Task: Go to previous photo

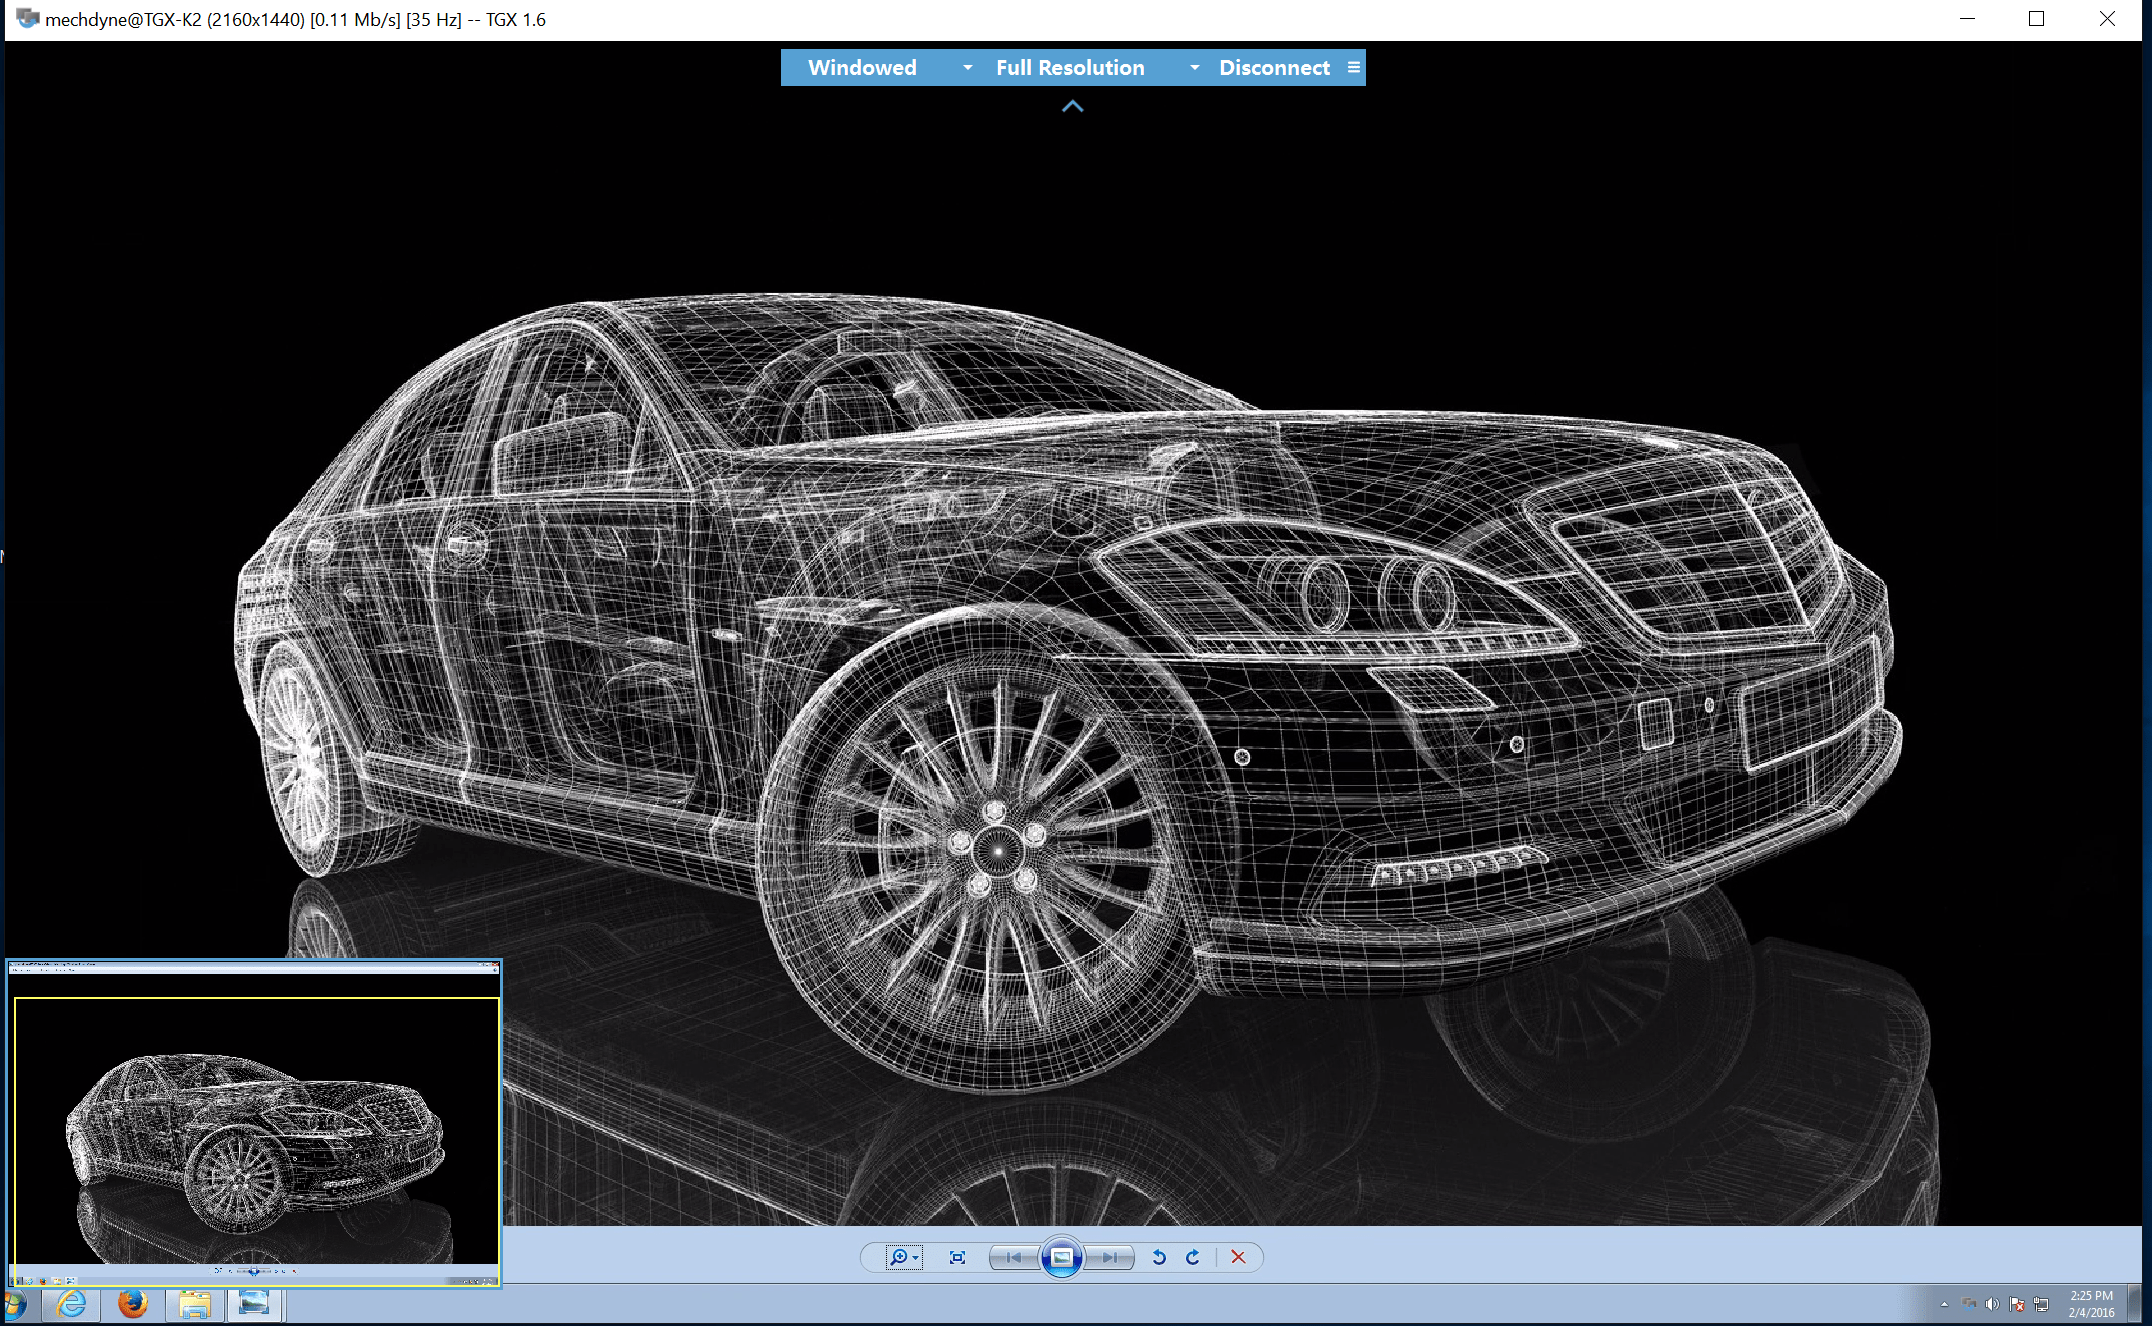Action: click(x=1013, y=1257)
